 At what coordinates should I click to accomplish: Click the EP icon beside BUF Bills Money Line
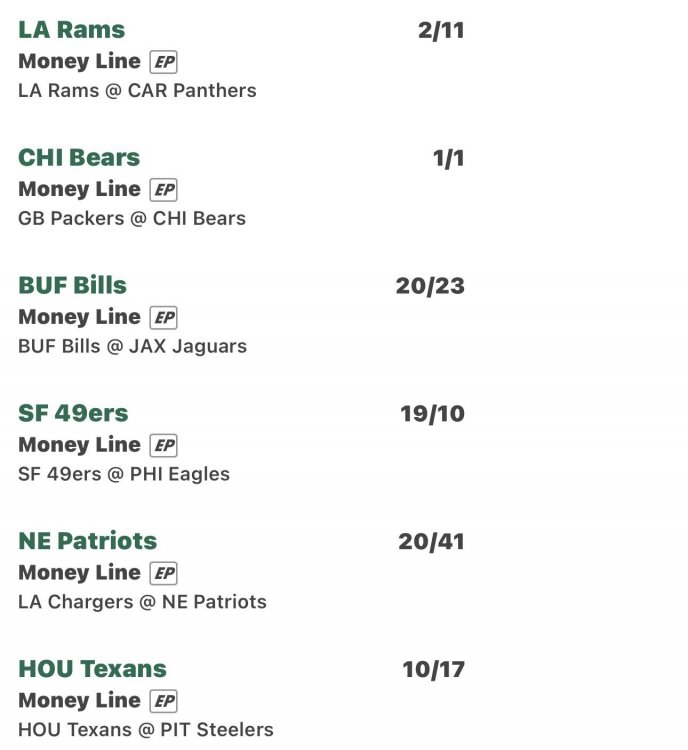(163, 318)
